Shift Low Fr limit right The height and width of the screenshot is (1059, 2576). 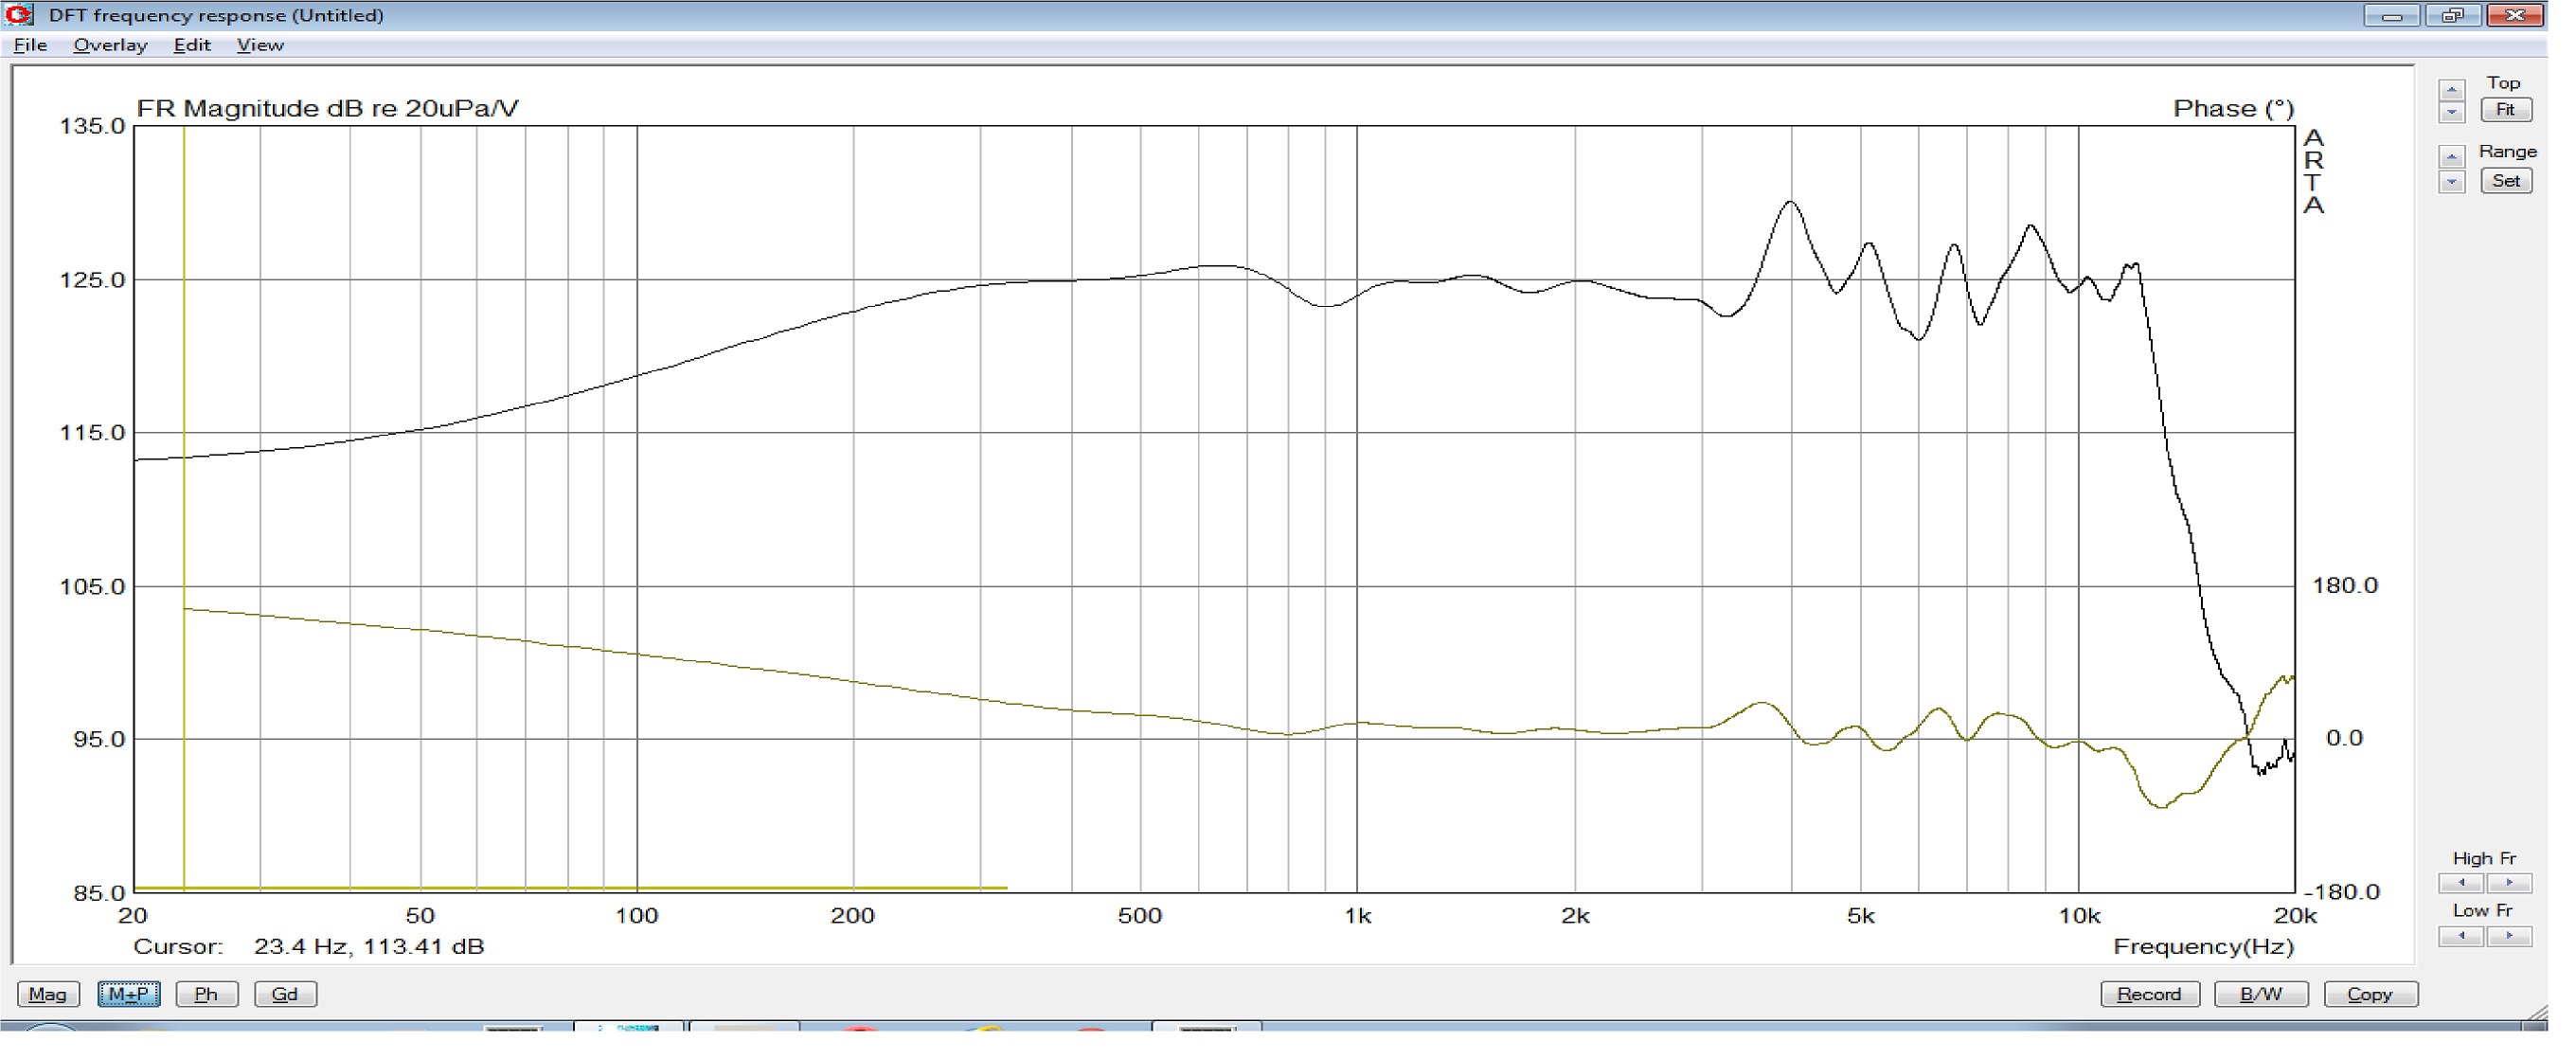coord(2509,936)
